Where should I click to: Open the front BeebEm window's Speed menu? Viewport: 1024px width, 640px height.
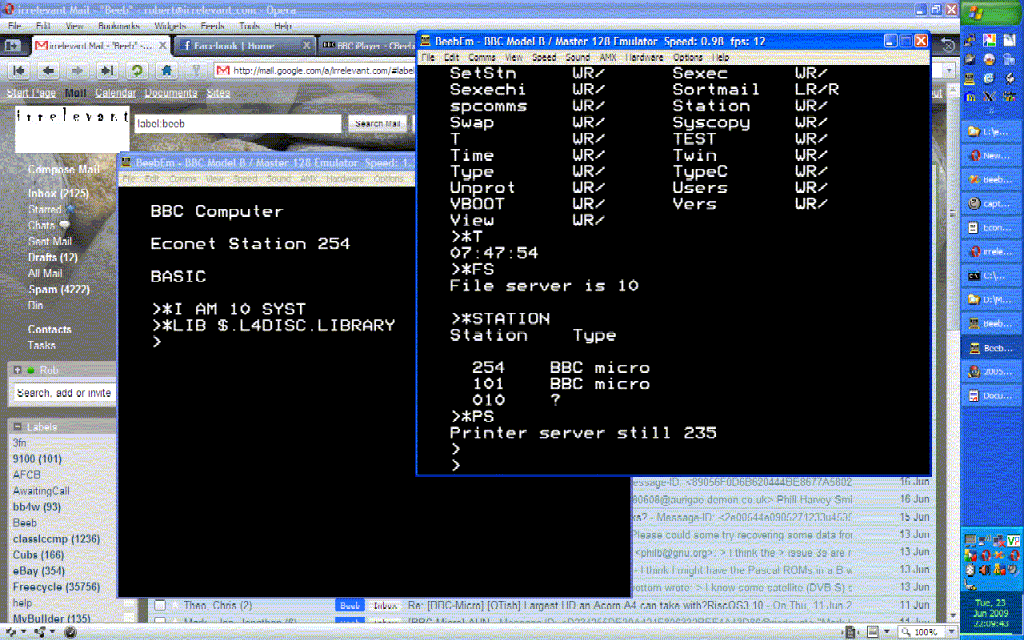pyautogui.click(x=543, y=57)
